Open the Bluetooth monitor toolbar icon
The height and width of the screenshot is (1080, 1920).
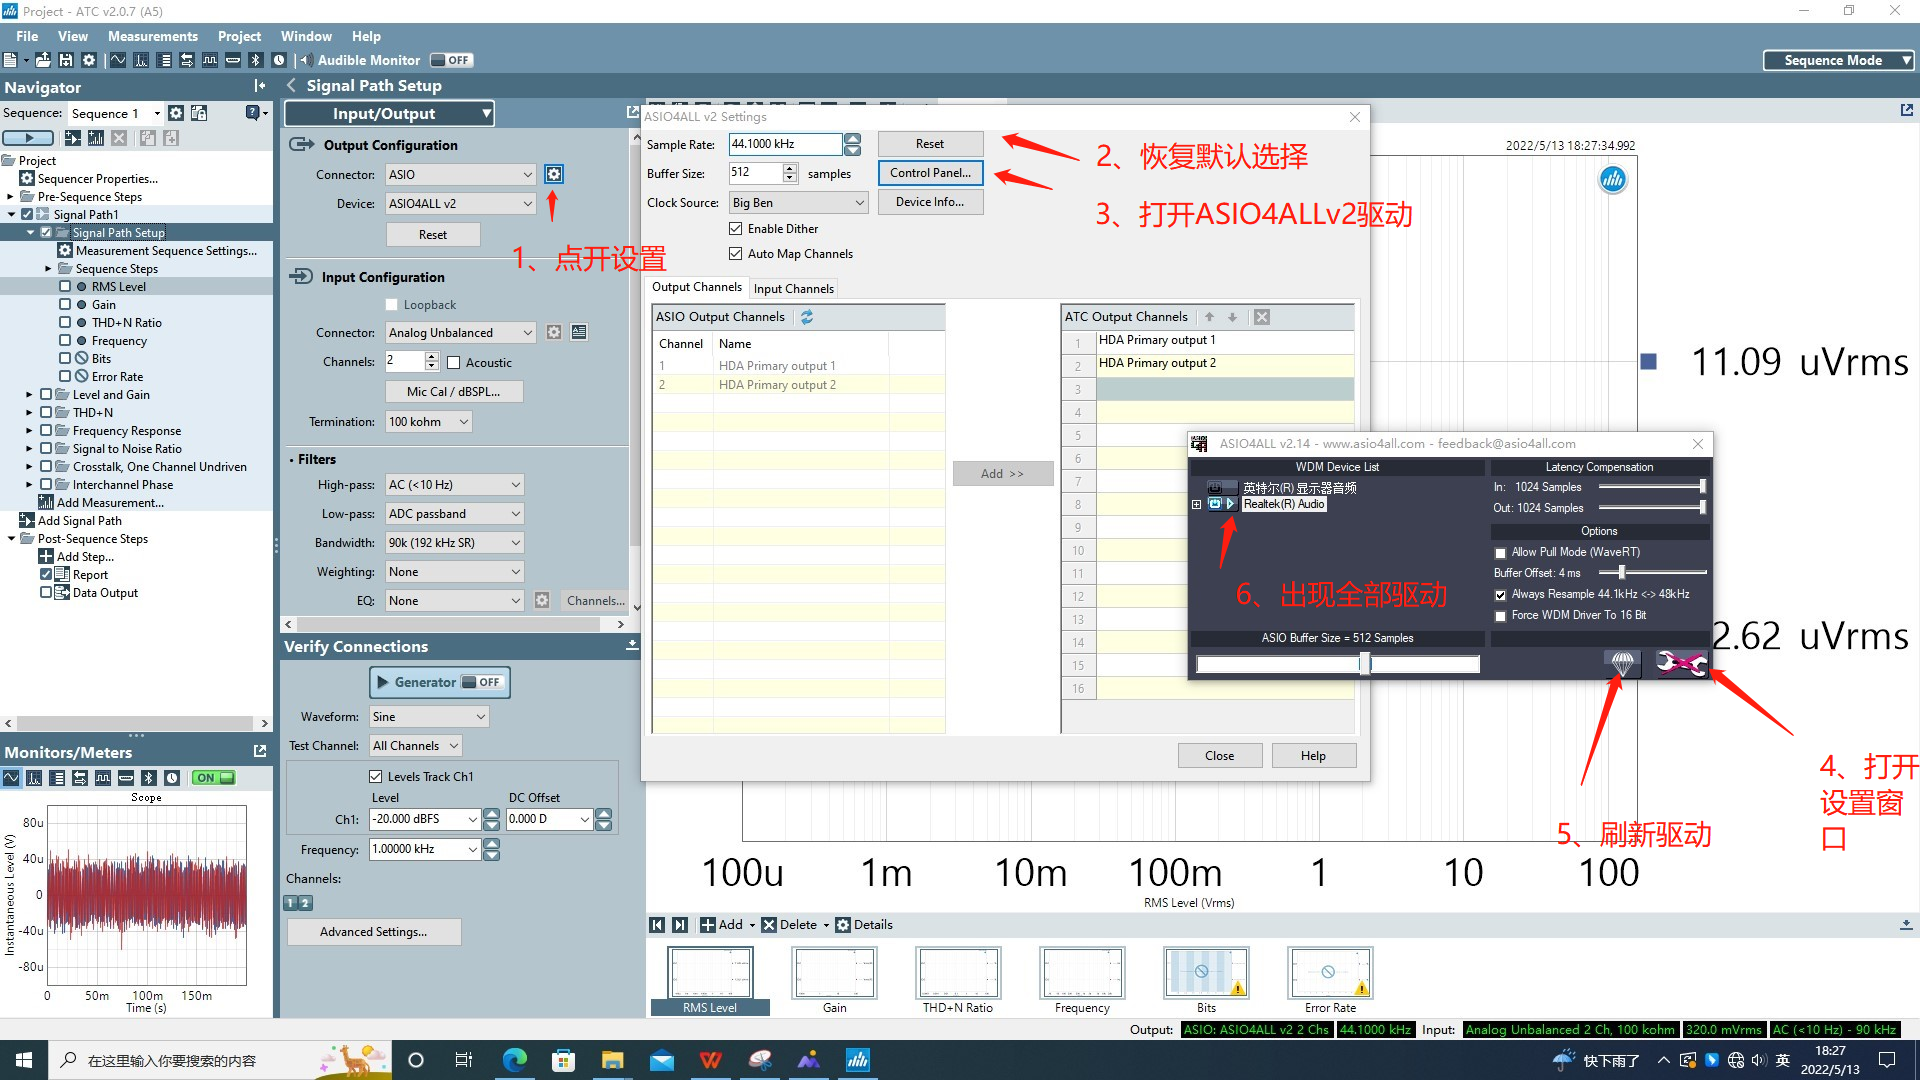[x=256, y=60]
